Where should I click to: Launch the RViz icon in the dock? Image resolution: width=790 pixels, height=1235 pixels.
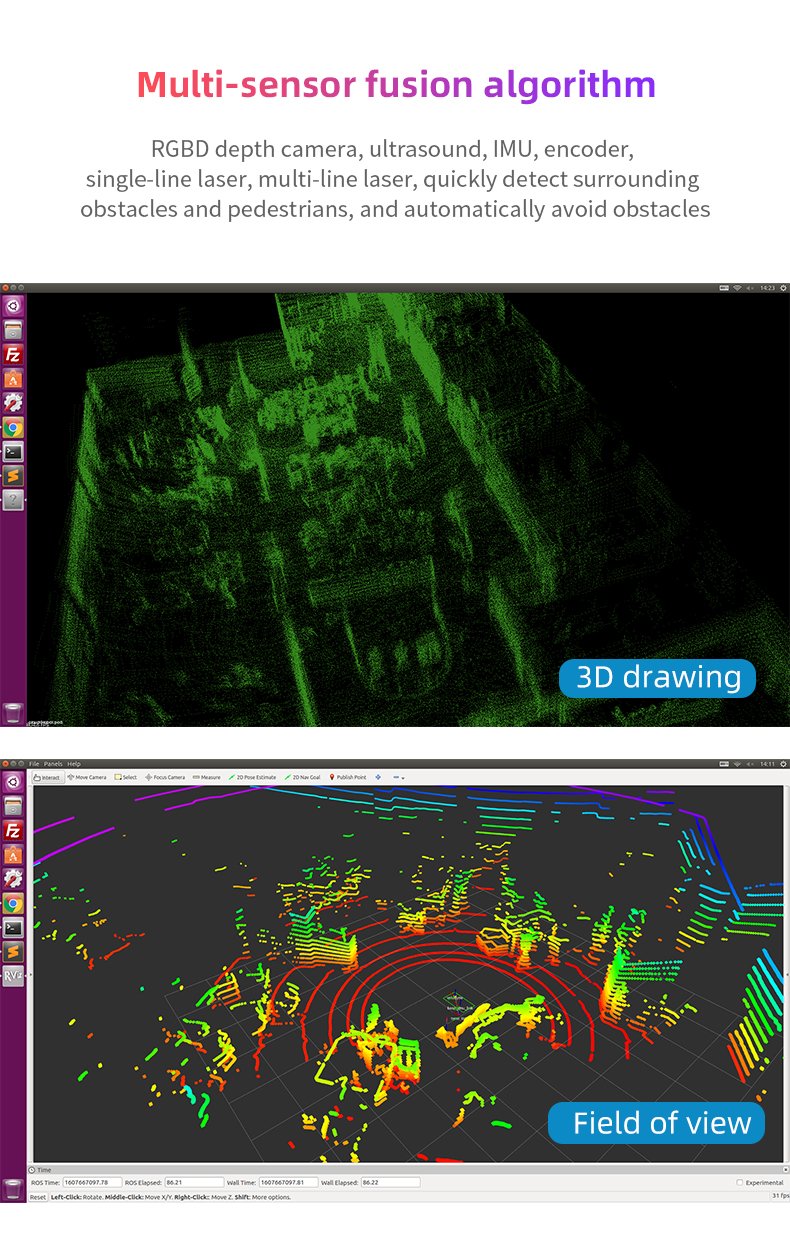pyautogui.click(x=13, y=976)
